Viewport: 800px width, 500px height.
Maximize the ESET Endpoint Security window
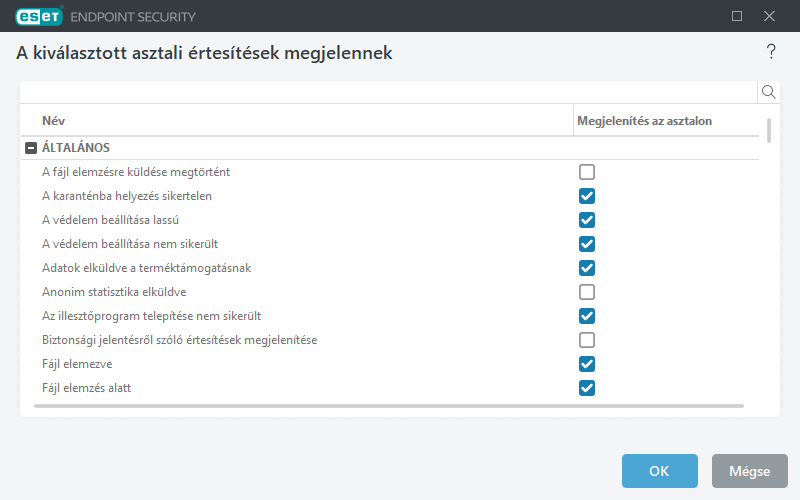pyautogui.click(x=737, y=16)
